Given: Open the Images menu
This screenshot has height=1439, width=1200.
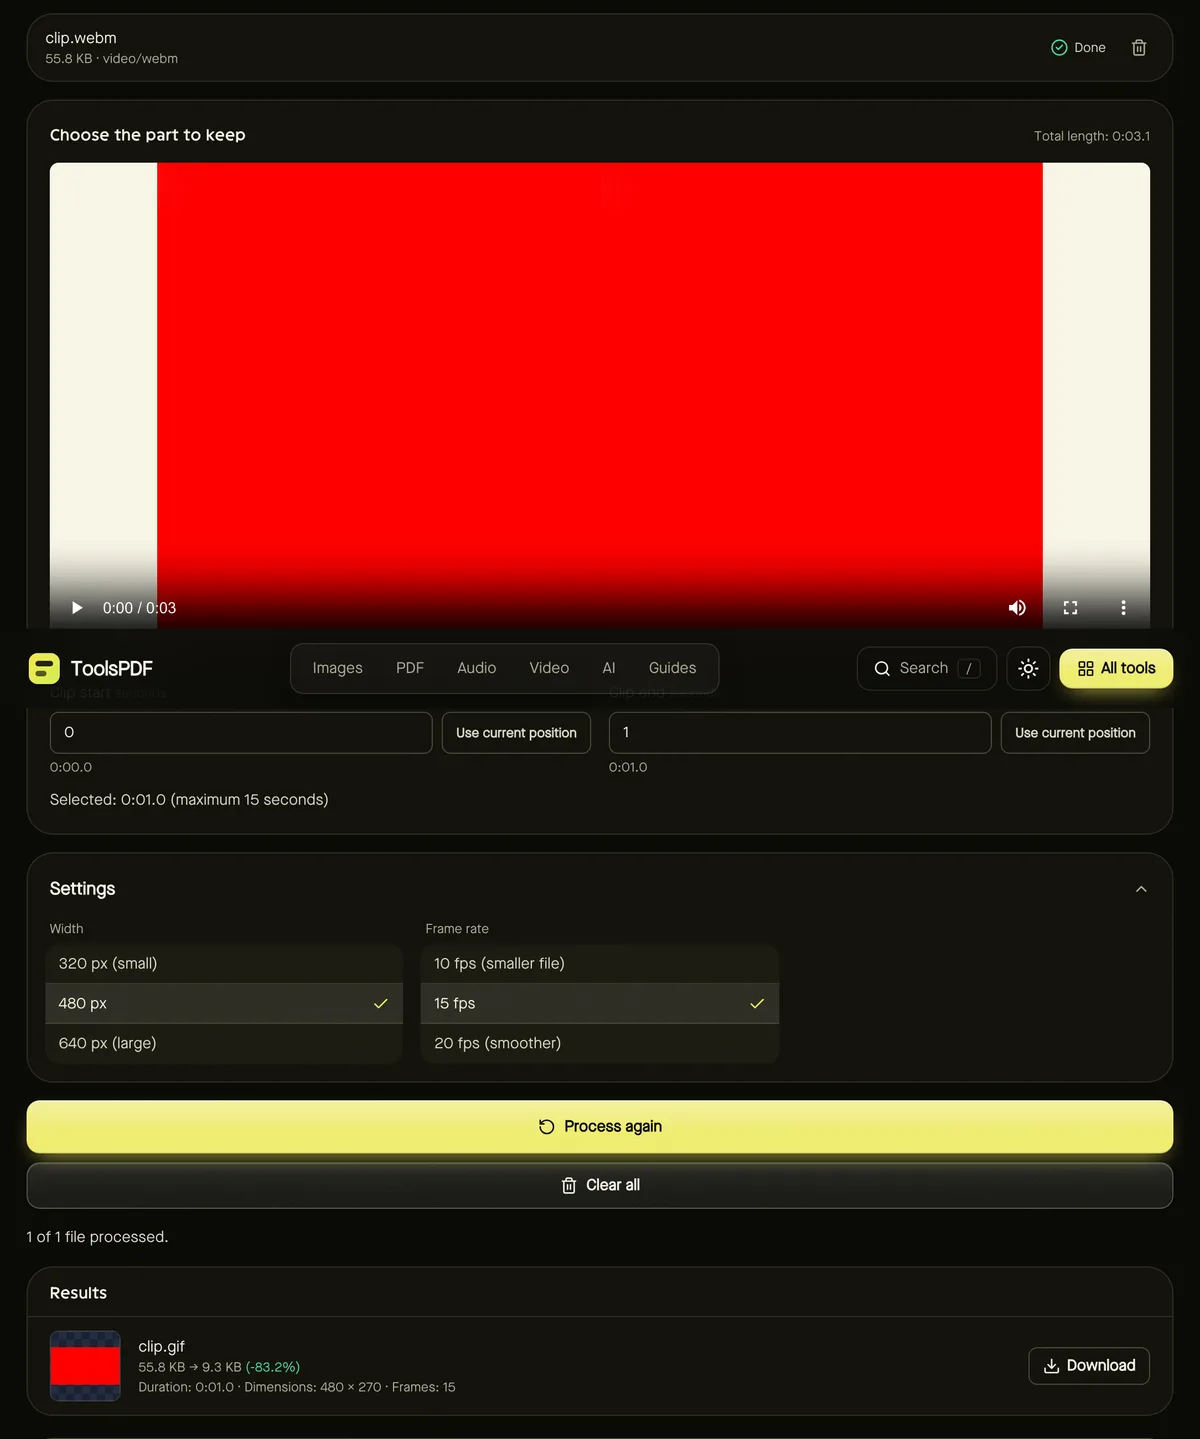Looking at the screenshot, I should click(337, 668).
